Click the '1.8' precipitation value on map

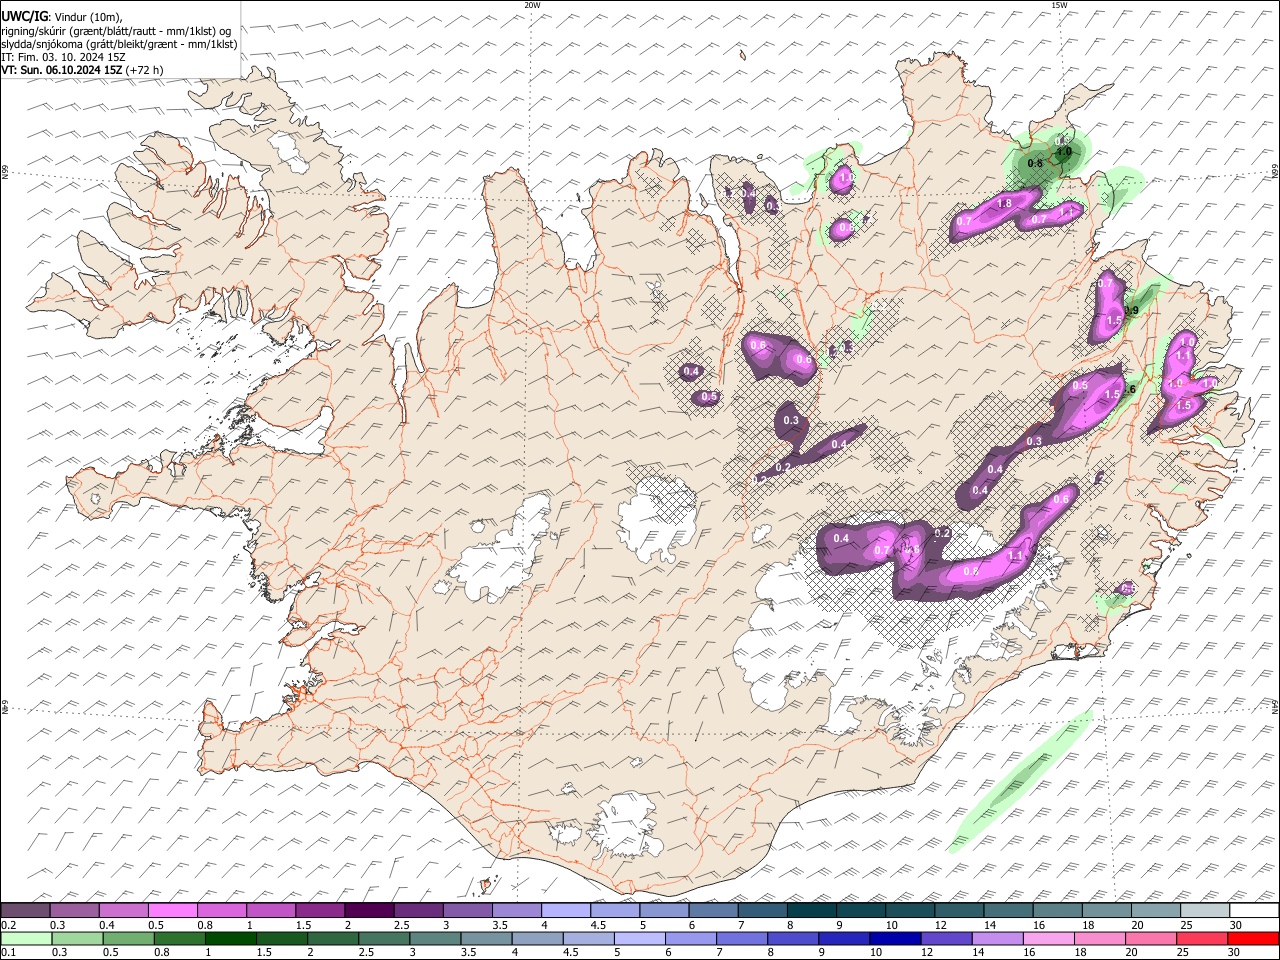click(x=1005, y=203)
